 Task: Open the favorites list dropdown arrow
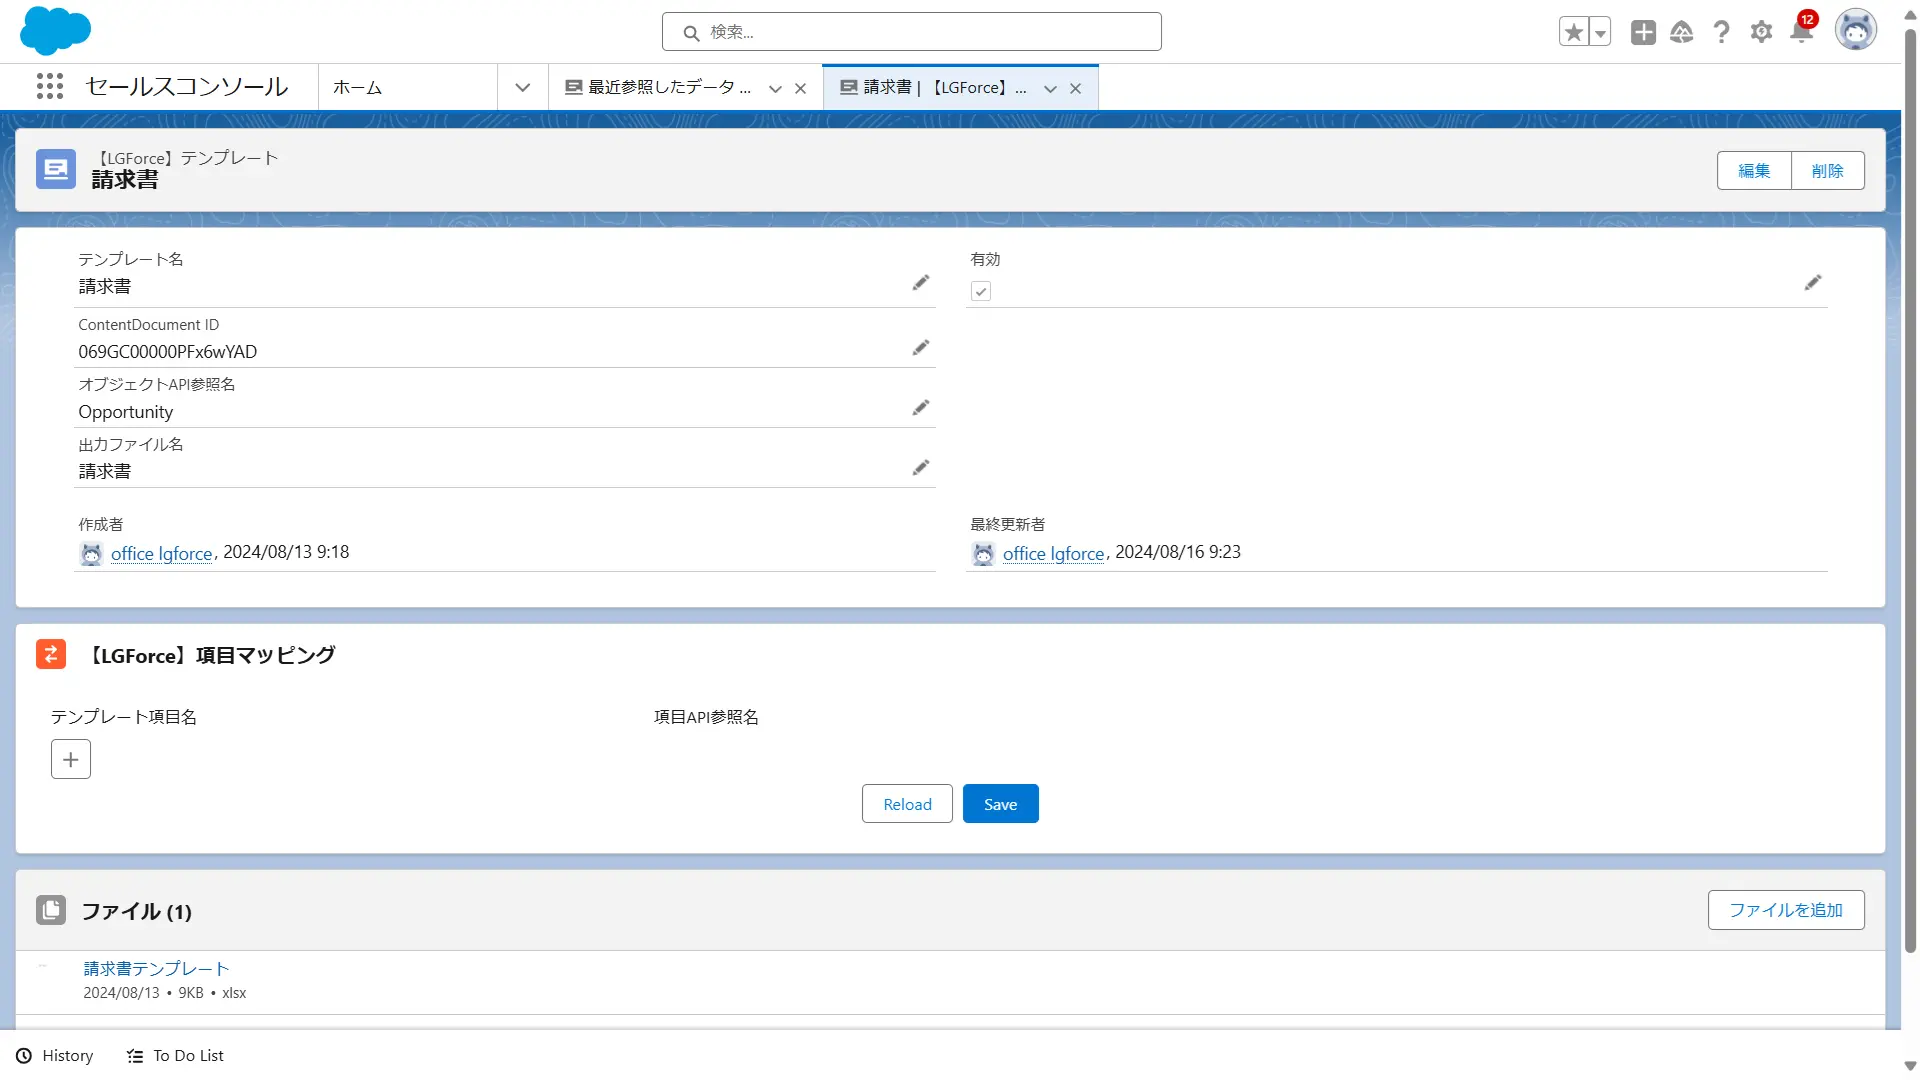(x=1600, y=32)
